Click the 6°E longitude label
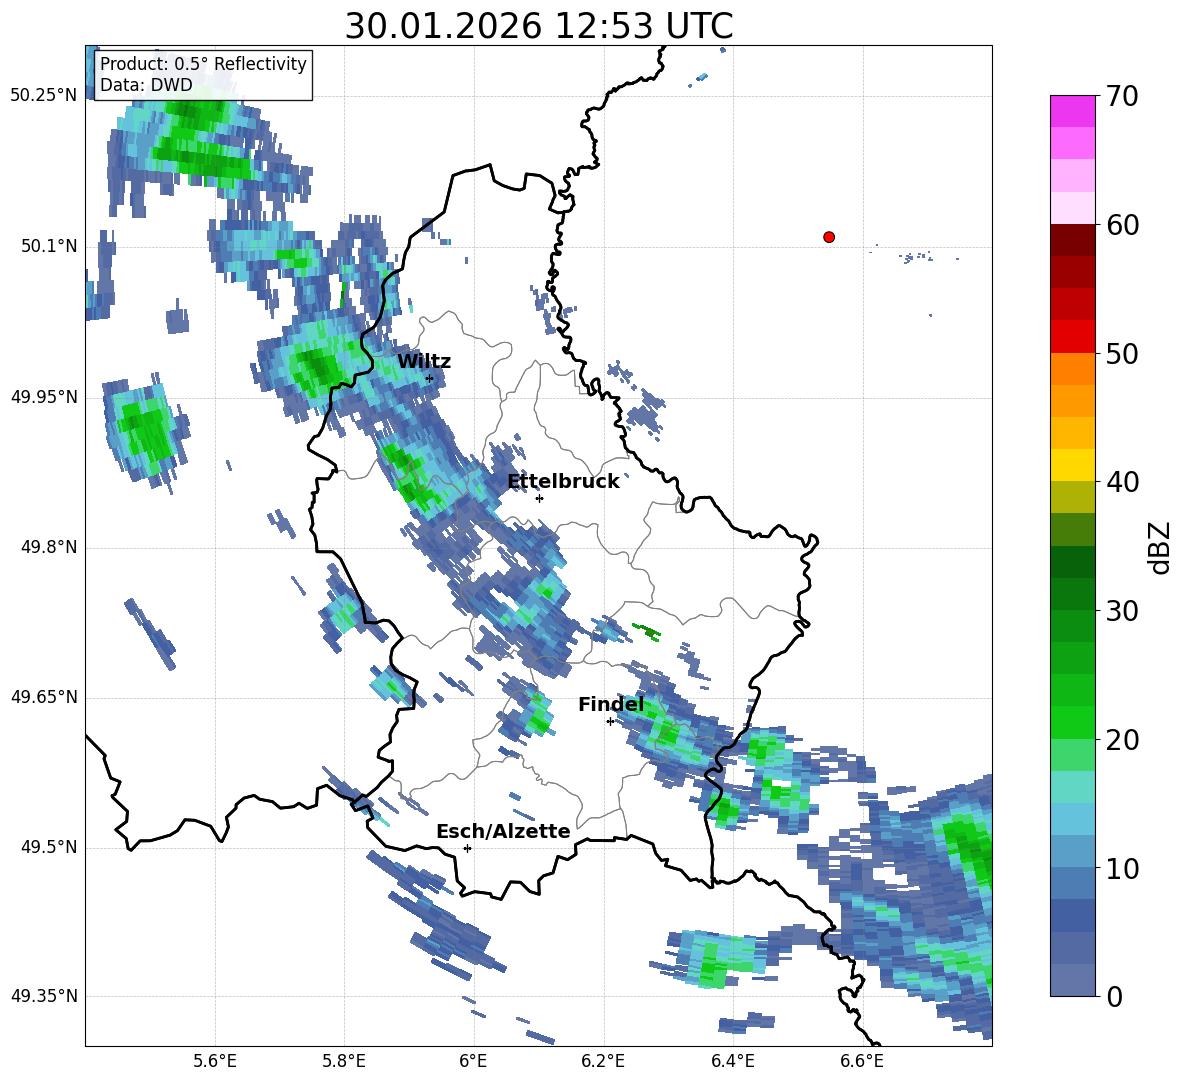The height and width of the screenshot is (1081, 1184). 473,1061
